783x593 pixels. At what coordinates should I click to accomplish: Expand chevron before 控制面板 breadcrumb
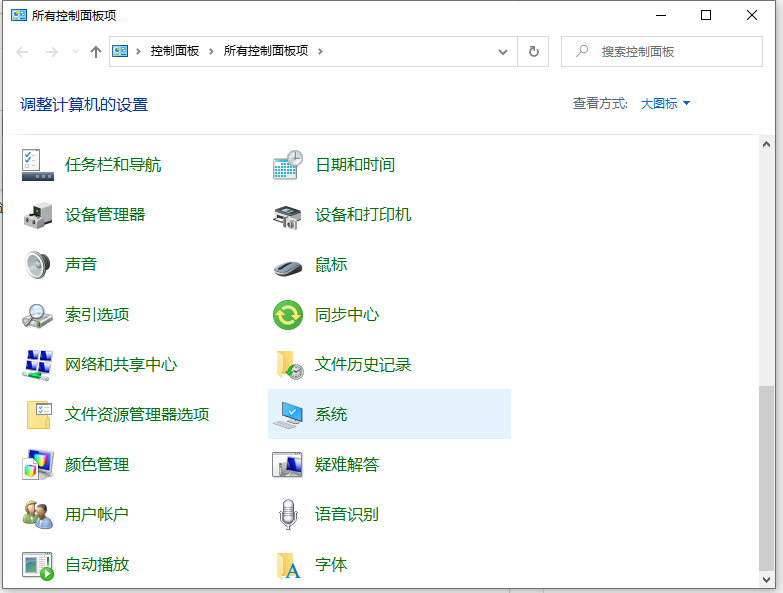(138, 51)
